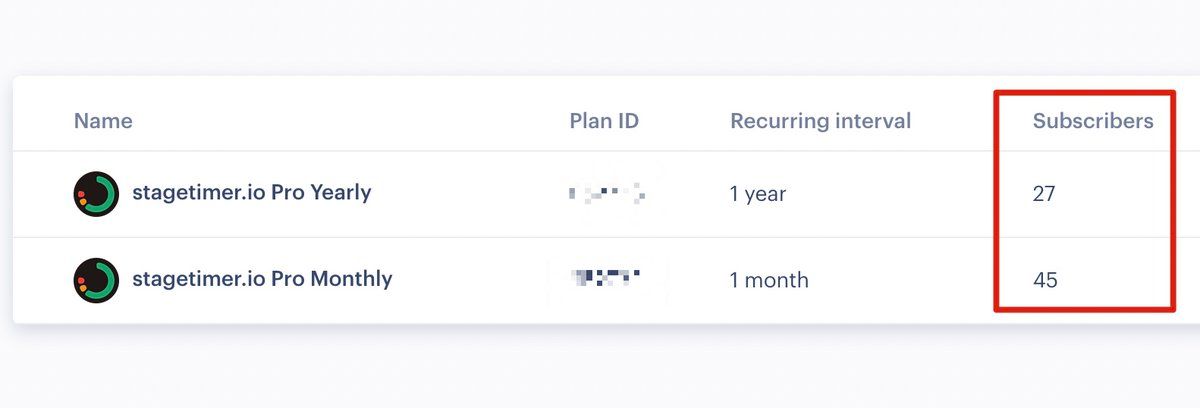The width and height of the screenshot is (1200, 408).
Task: Click the word "Monthly" in second plan name
Action: (x=351, y=279)
